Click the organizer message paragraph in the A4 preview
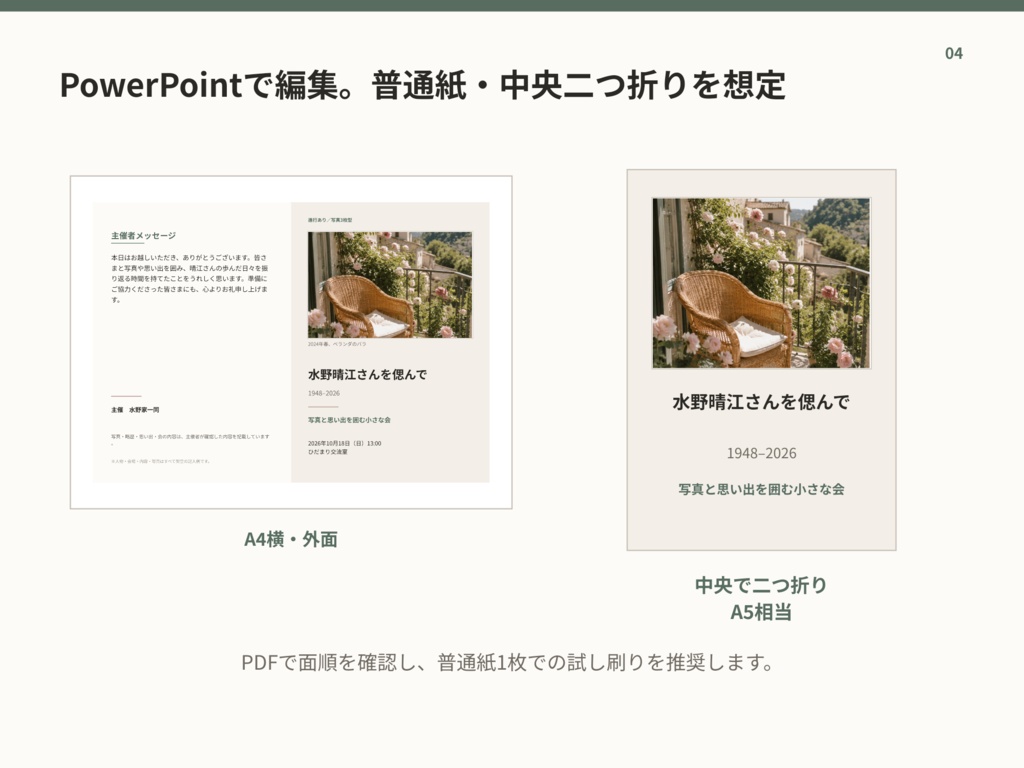Screen dimensions: 1024x768 click(189, 279)
